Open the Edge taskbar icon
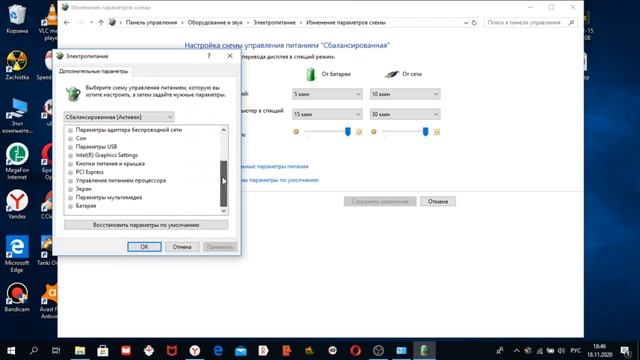This screenshot has height=360, width=640. 218,350
